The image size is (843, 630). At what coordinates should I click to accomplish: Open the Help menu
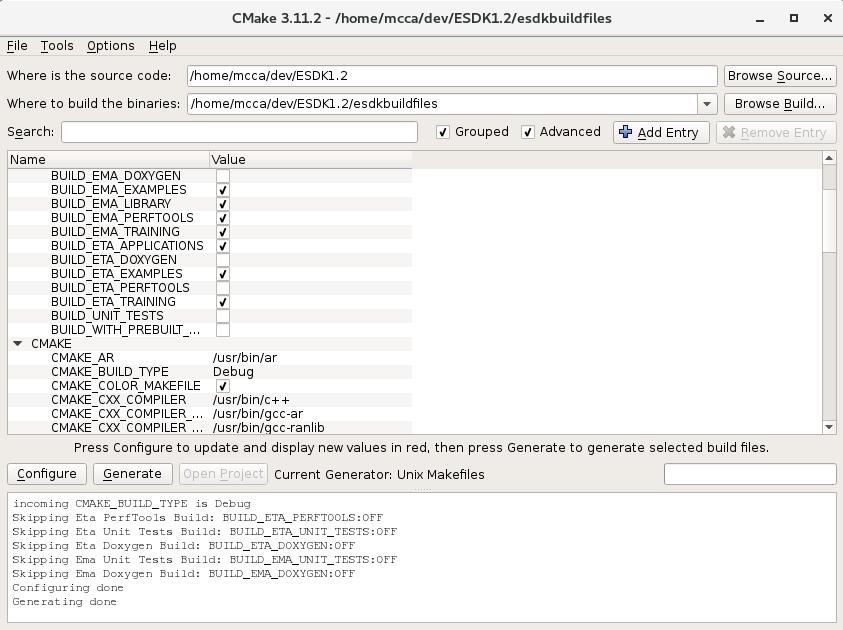162,46
